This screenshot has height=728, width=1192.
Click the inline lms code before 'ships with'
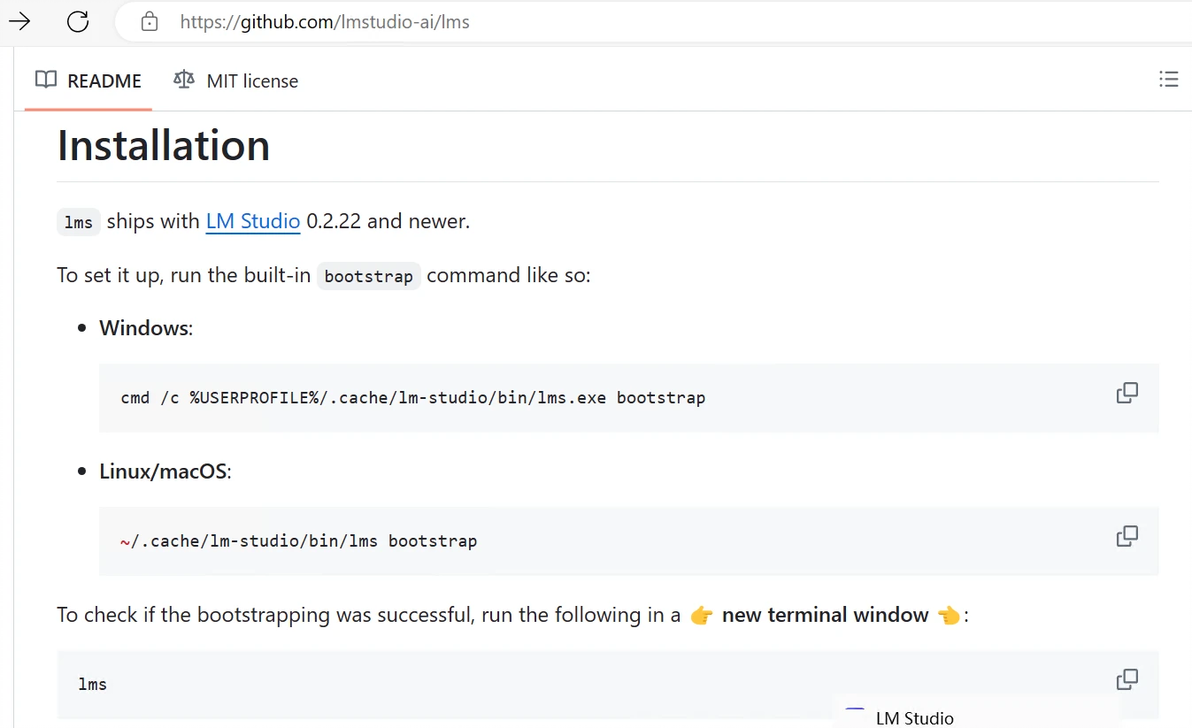pos(78,223)
